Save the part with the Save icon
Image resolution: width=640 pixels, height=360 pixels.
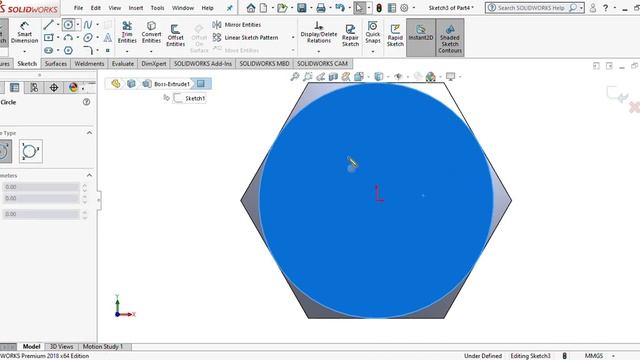tap(302, 8)
